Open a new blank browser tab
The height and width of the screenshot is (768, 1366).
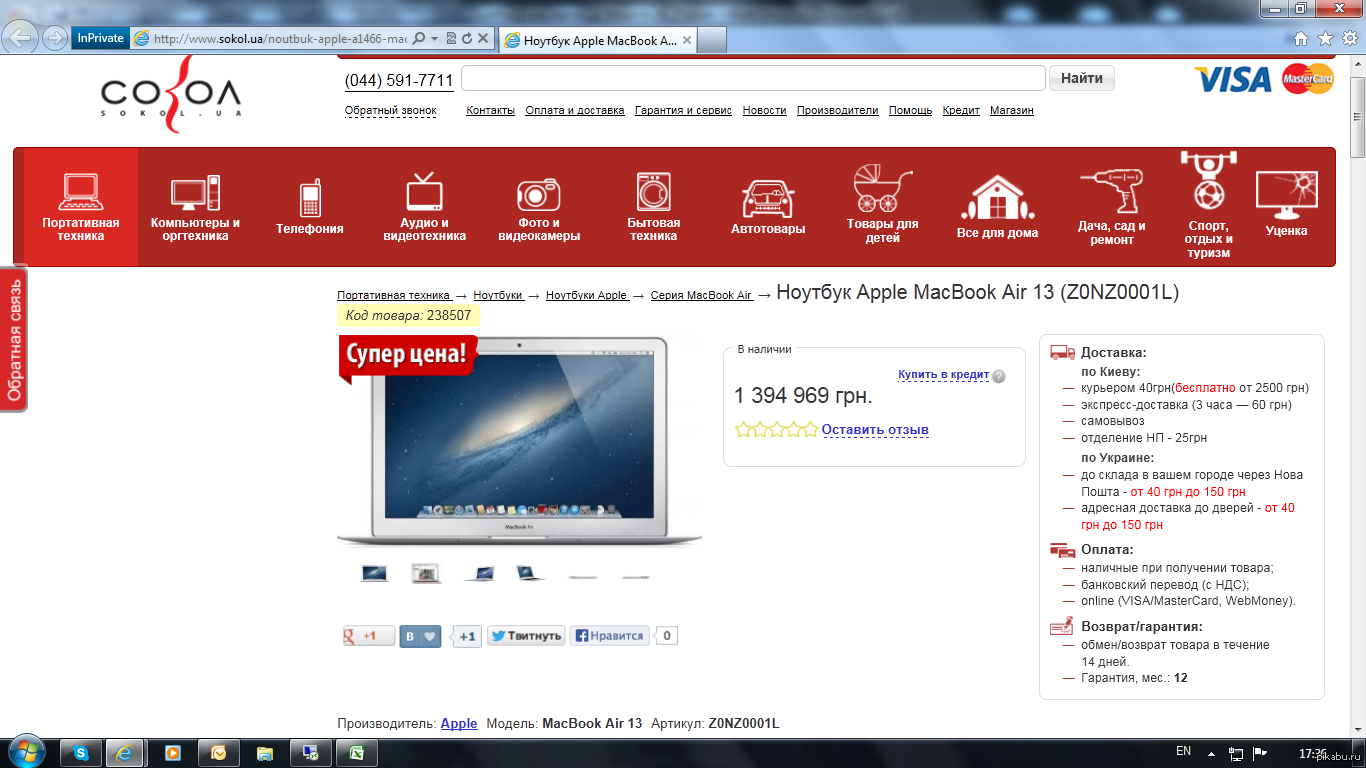click(711, 40)
